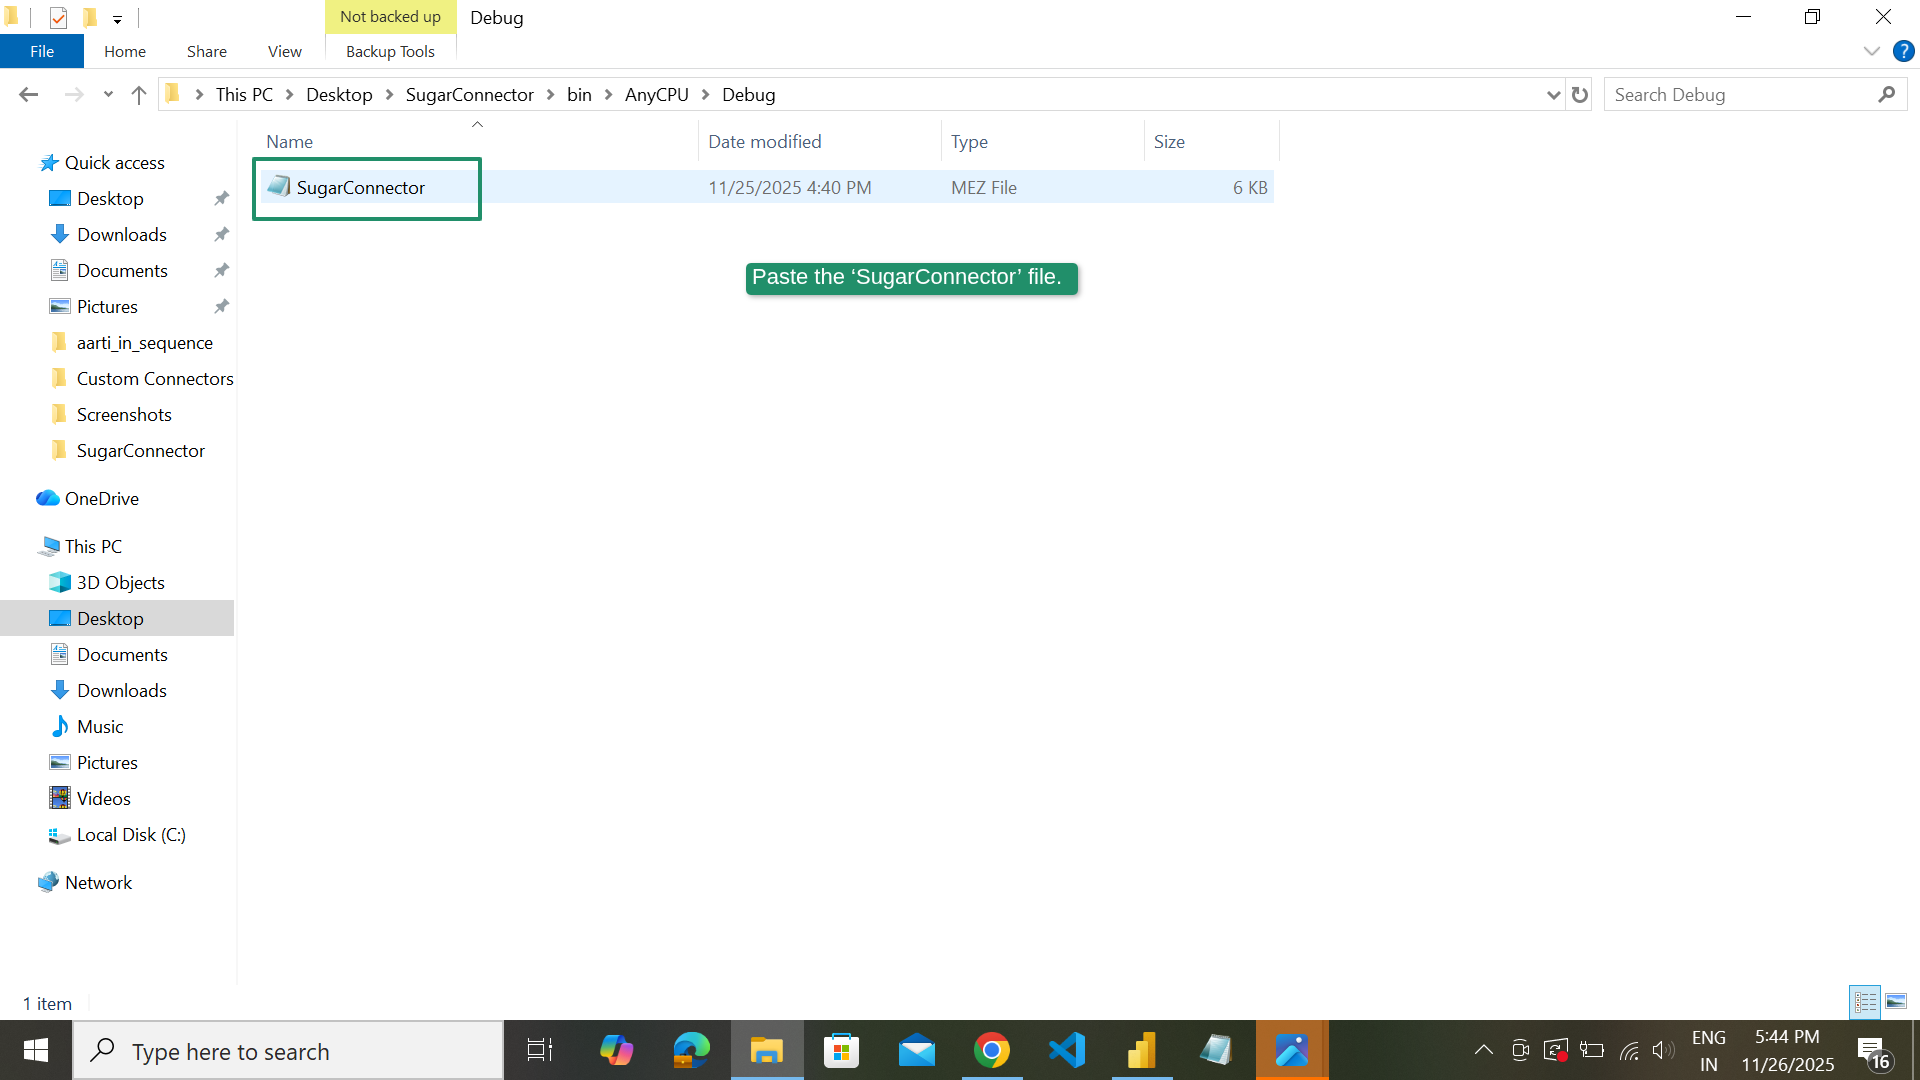Open the Custom Connectors folder
Viewport: 1920px width, 1080px height.
[x=155, y=378]
